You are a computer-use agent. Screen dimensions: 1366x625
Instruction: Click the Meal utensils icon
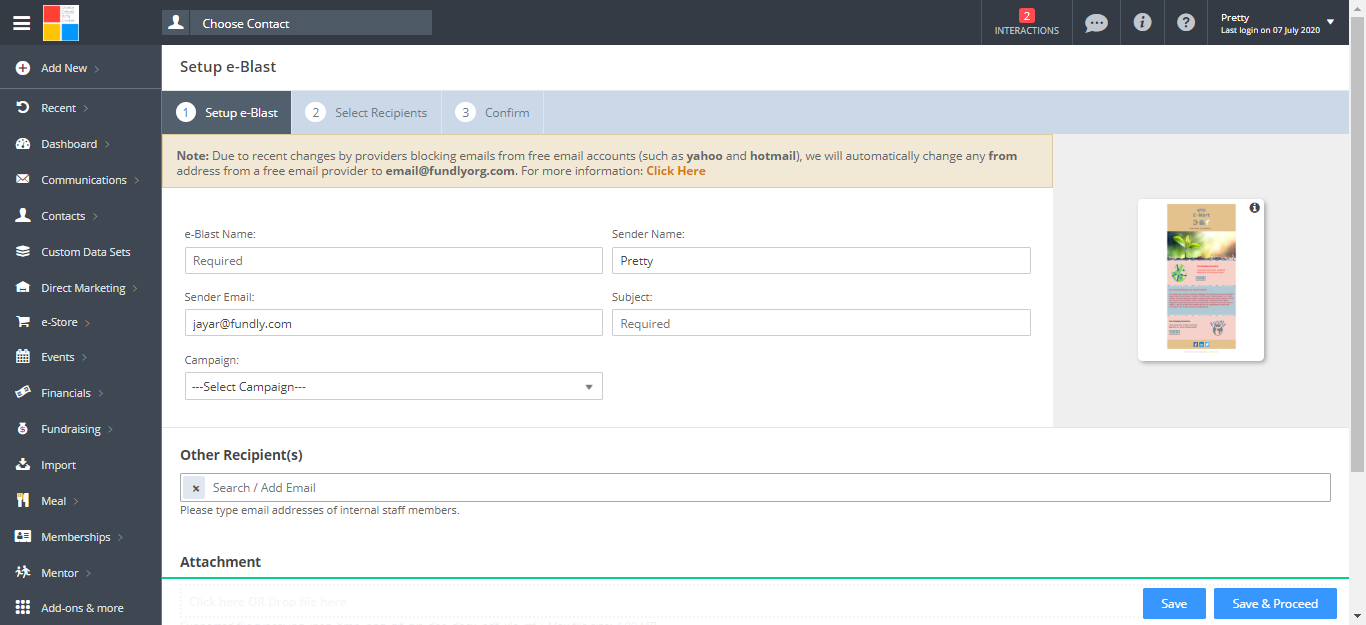point(22,501)
